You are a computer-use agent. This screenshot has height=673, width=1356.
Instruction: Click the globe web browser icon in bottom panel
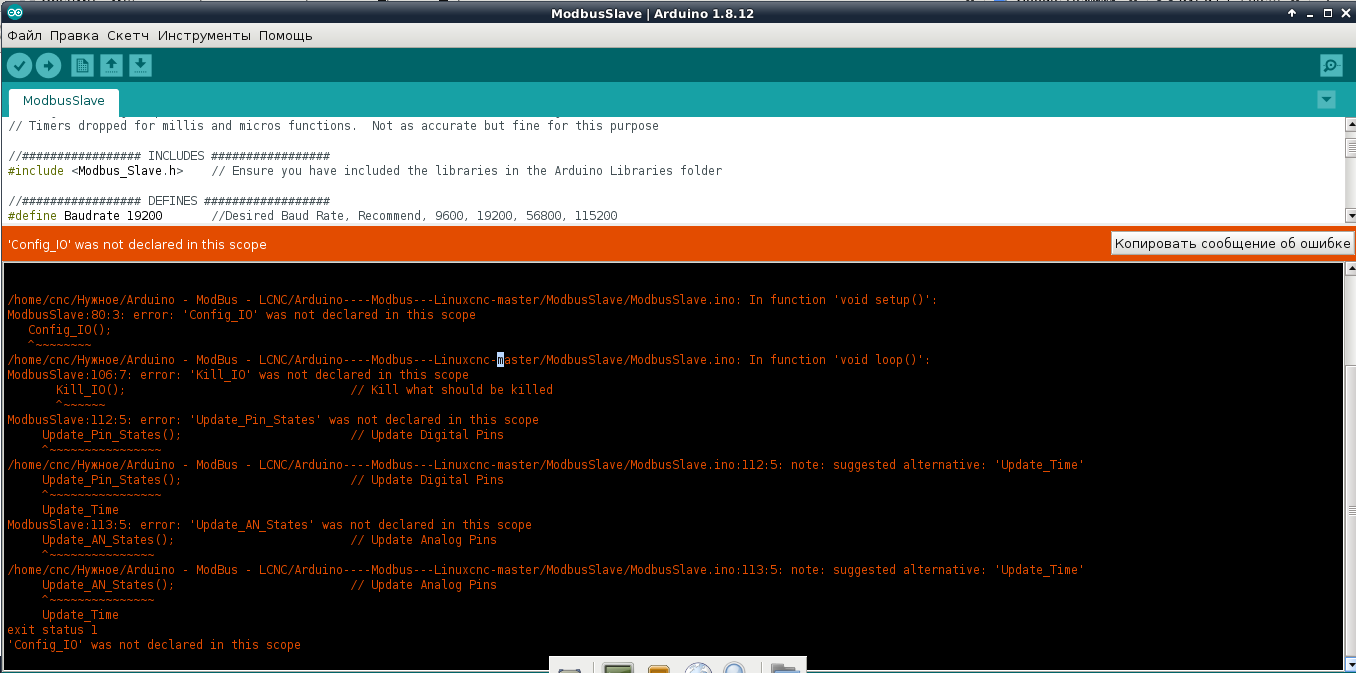(x=698, y=667)
